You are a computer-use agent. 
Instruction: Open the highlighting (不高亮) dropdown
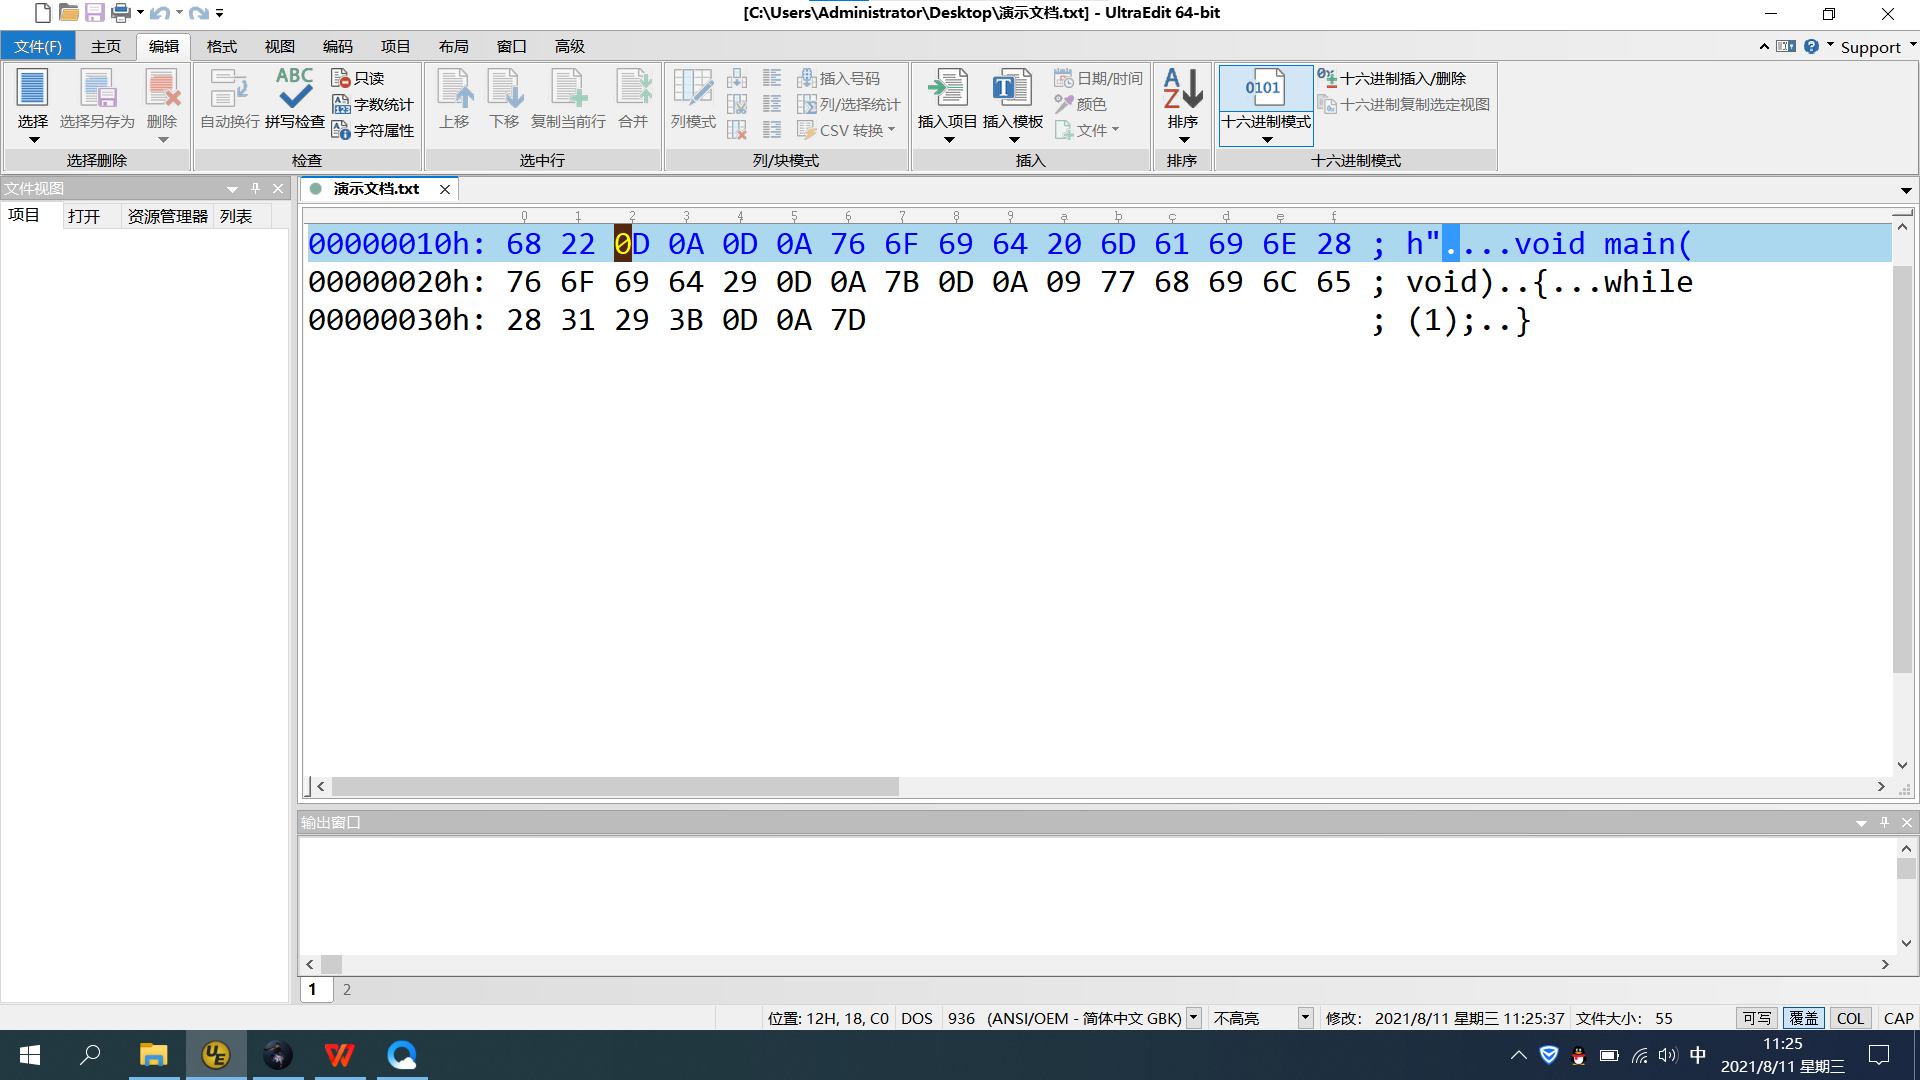pyautogui.click(x=1305, y=1018)
